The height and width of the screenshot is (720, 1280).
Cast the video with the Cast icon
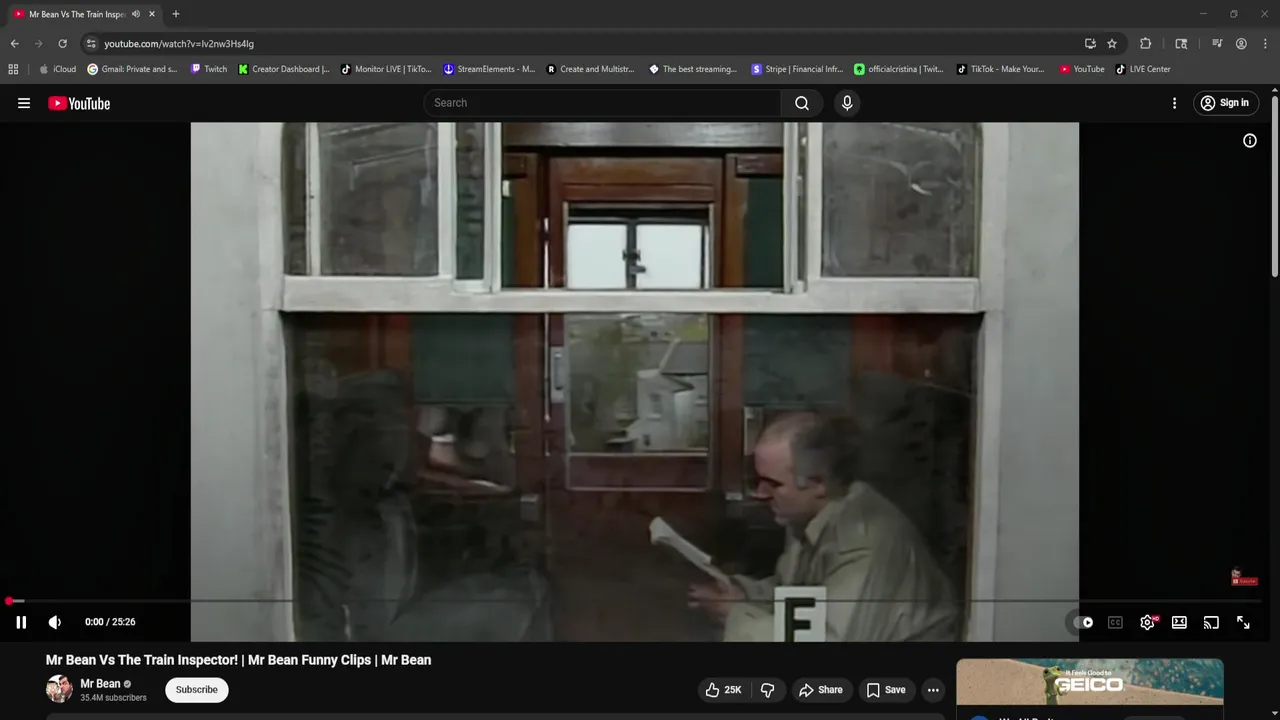point(1211,622)
